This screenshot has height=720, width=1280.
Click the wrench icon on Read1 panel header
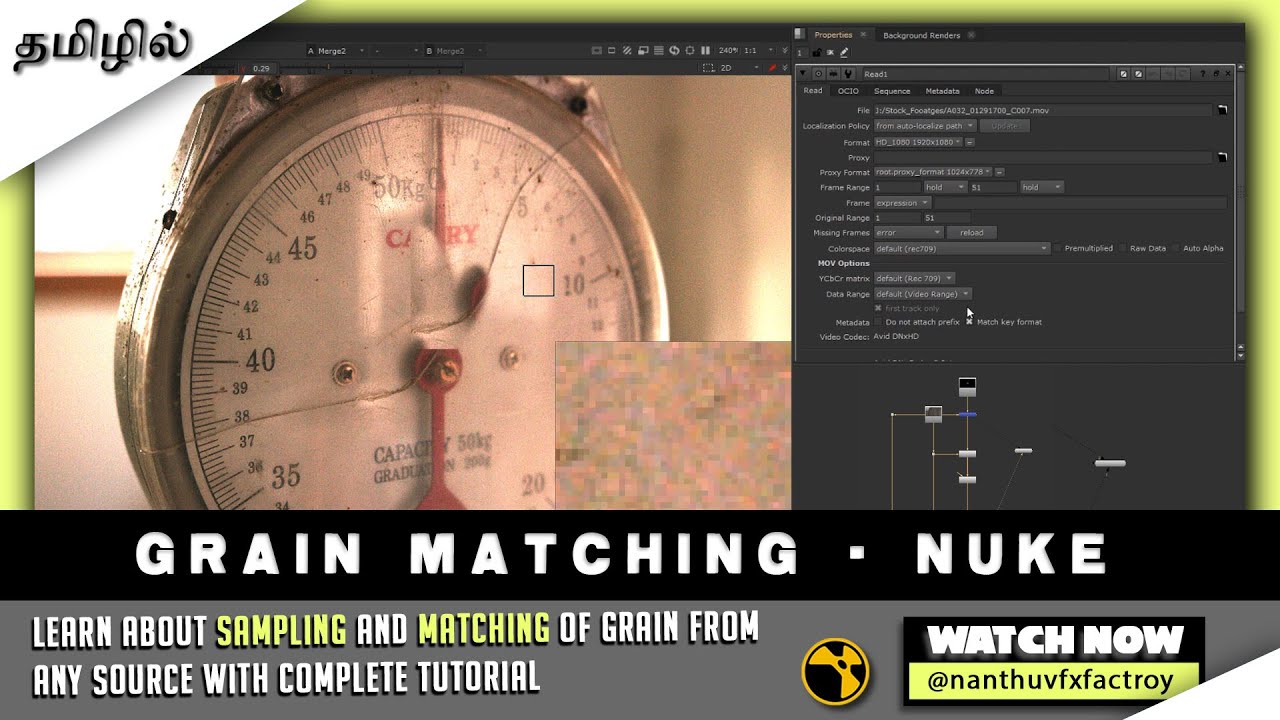847,74
